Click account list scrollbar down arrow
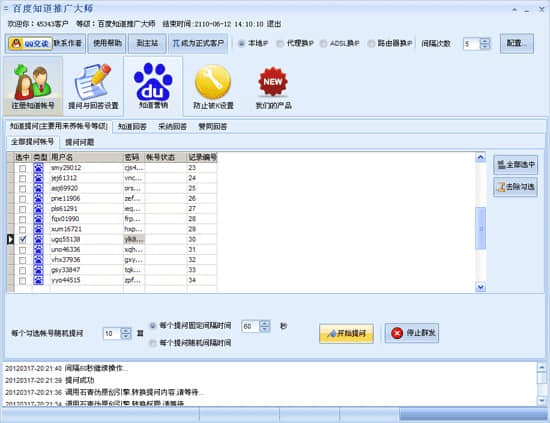 481,287
